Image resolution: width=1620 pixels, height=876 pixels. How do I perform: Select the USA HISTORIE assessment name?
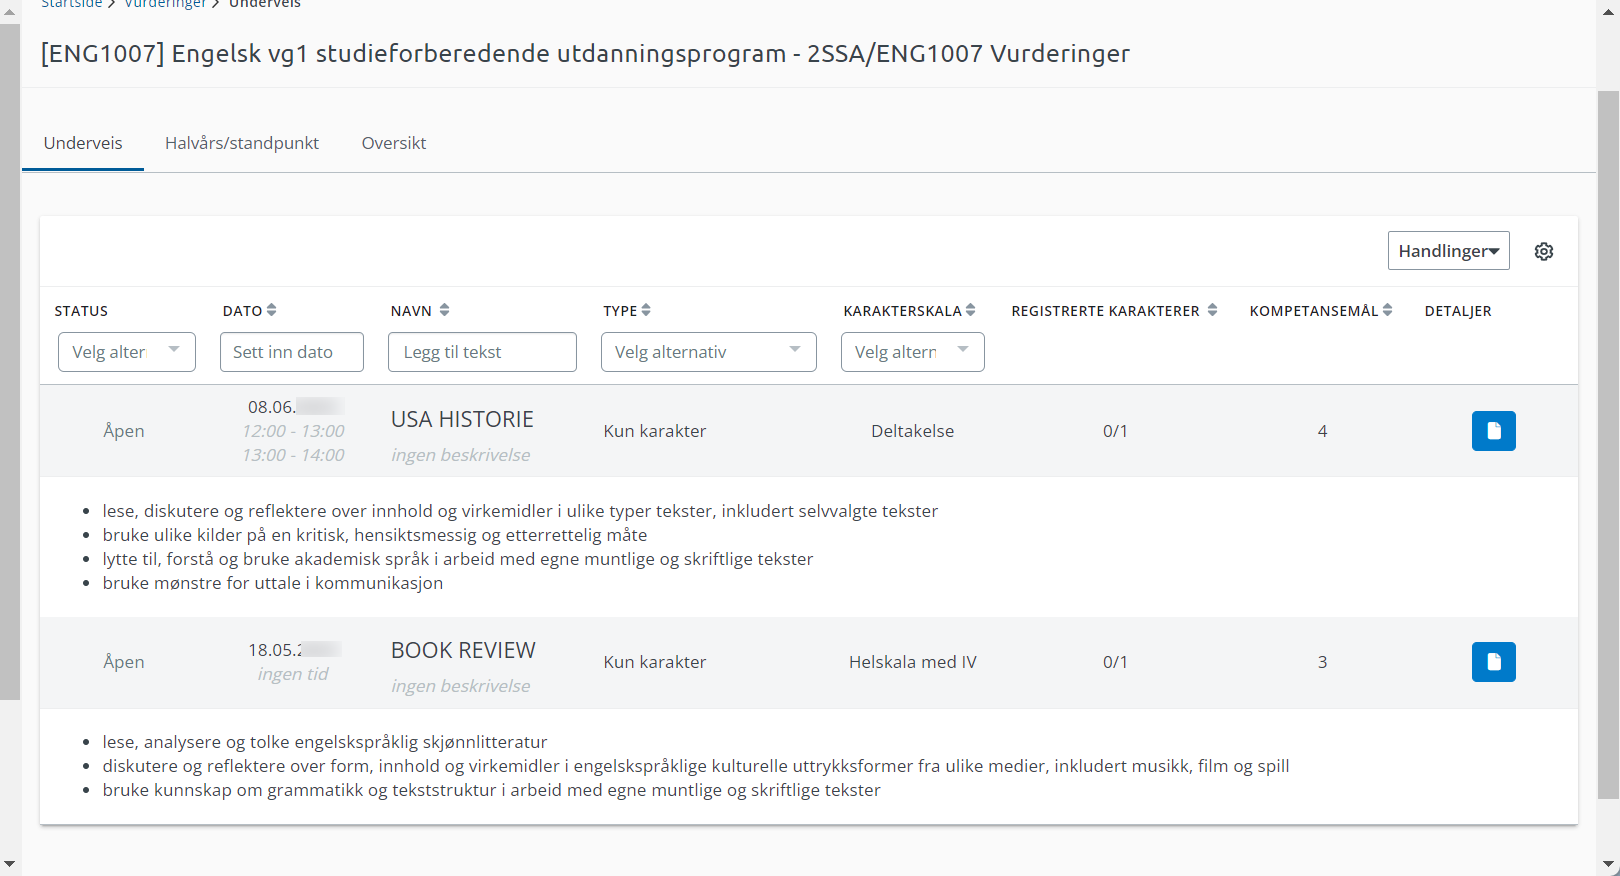click(x=462, y=419)
